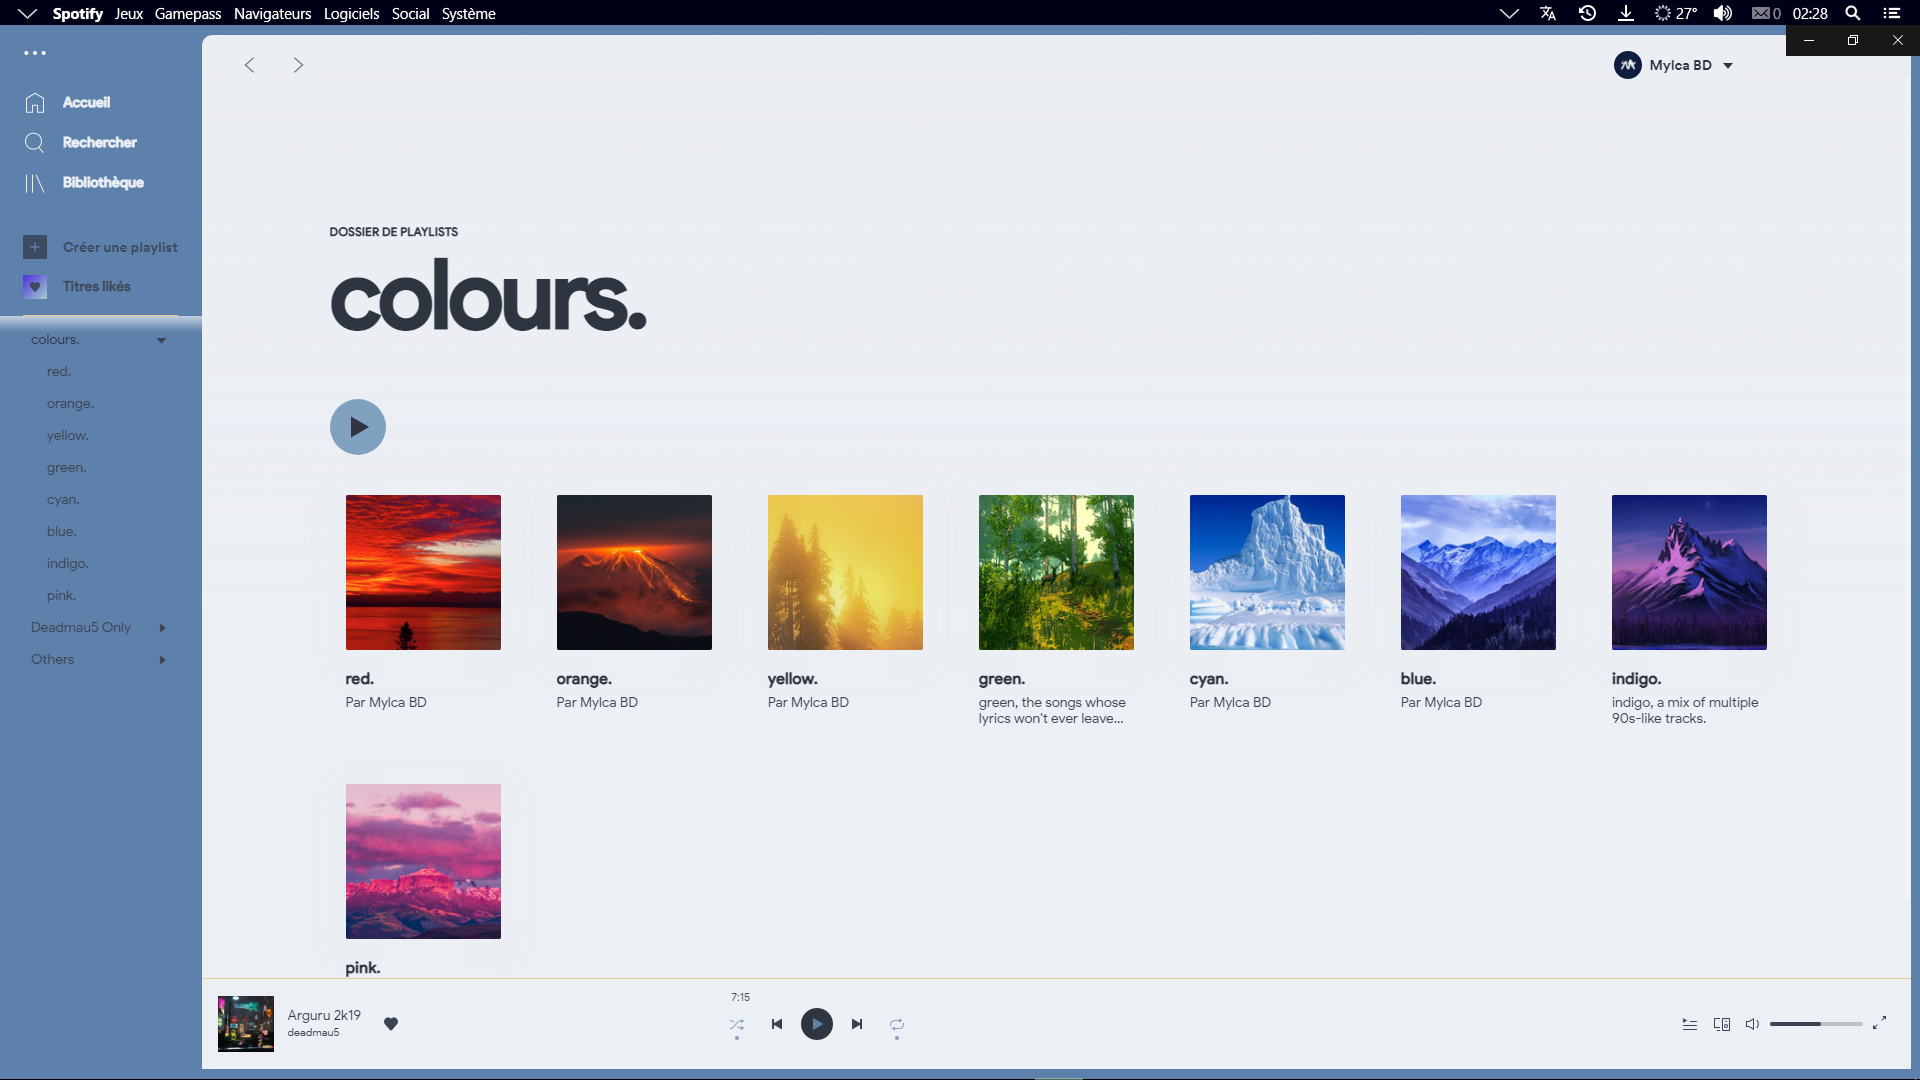1920x1080 pixels.
Task: Collapse the colours. playlist folder
Action: [x=161, y=340]
